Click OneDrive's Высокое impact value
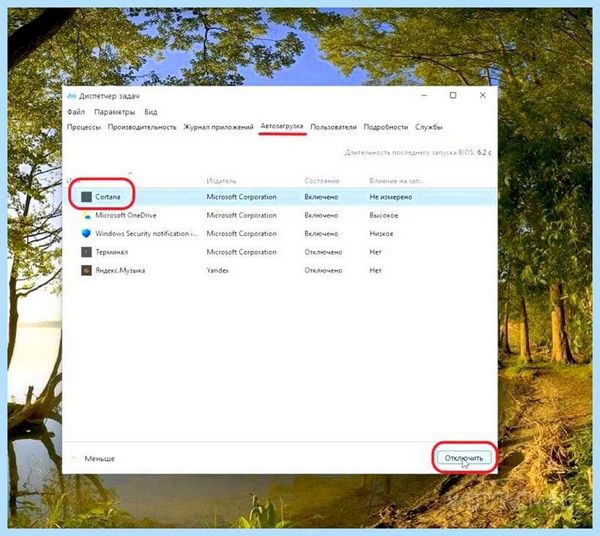600x536 pixels. coord(384,215)
